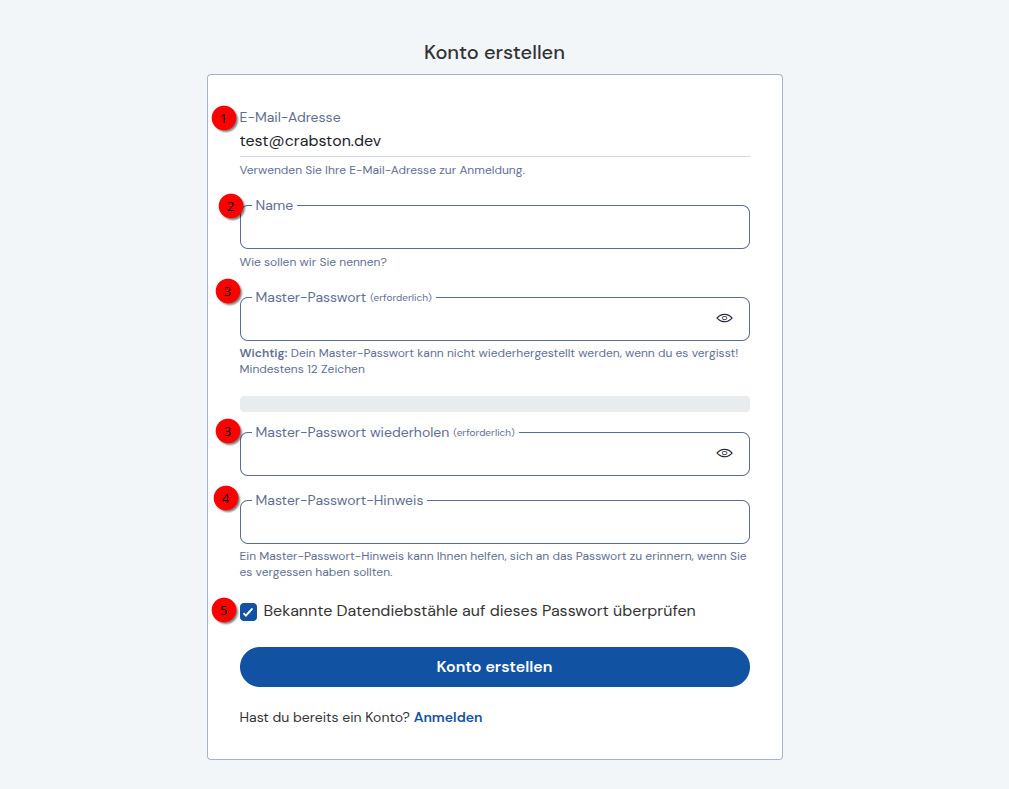The height and width of the screenshot is (789, 1009).
Task: Click the gray password strength bar
Action: click(x=494, y=404)
